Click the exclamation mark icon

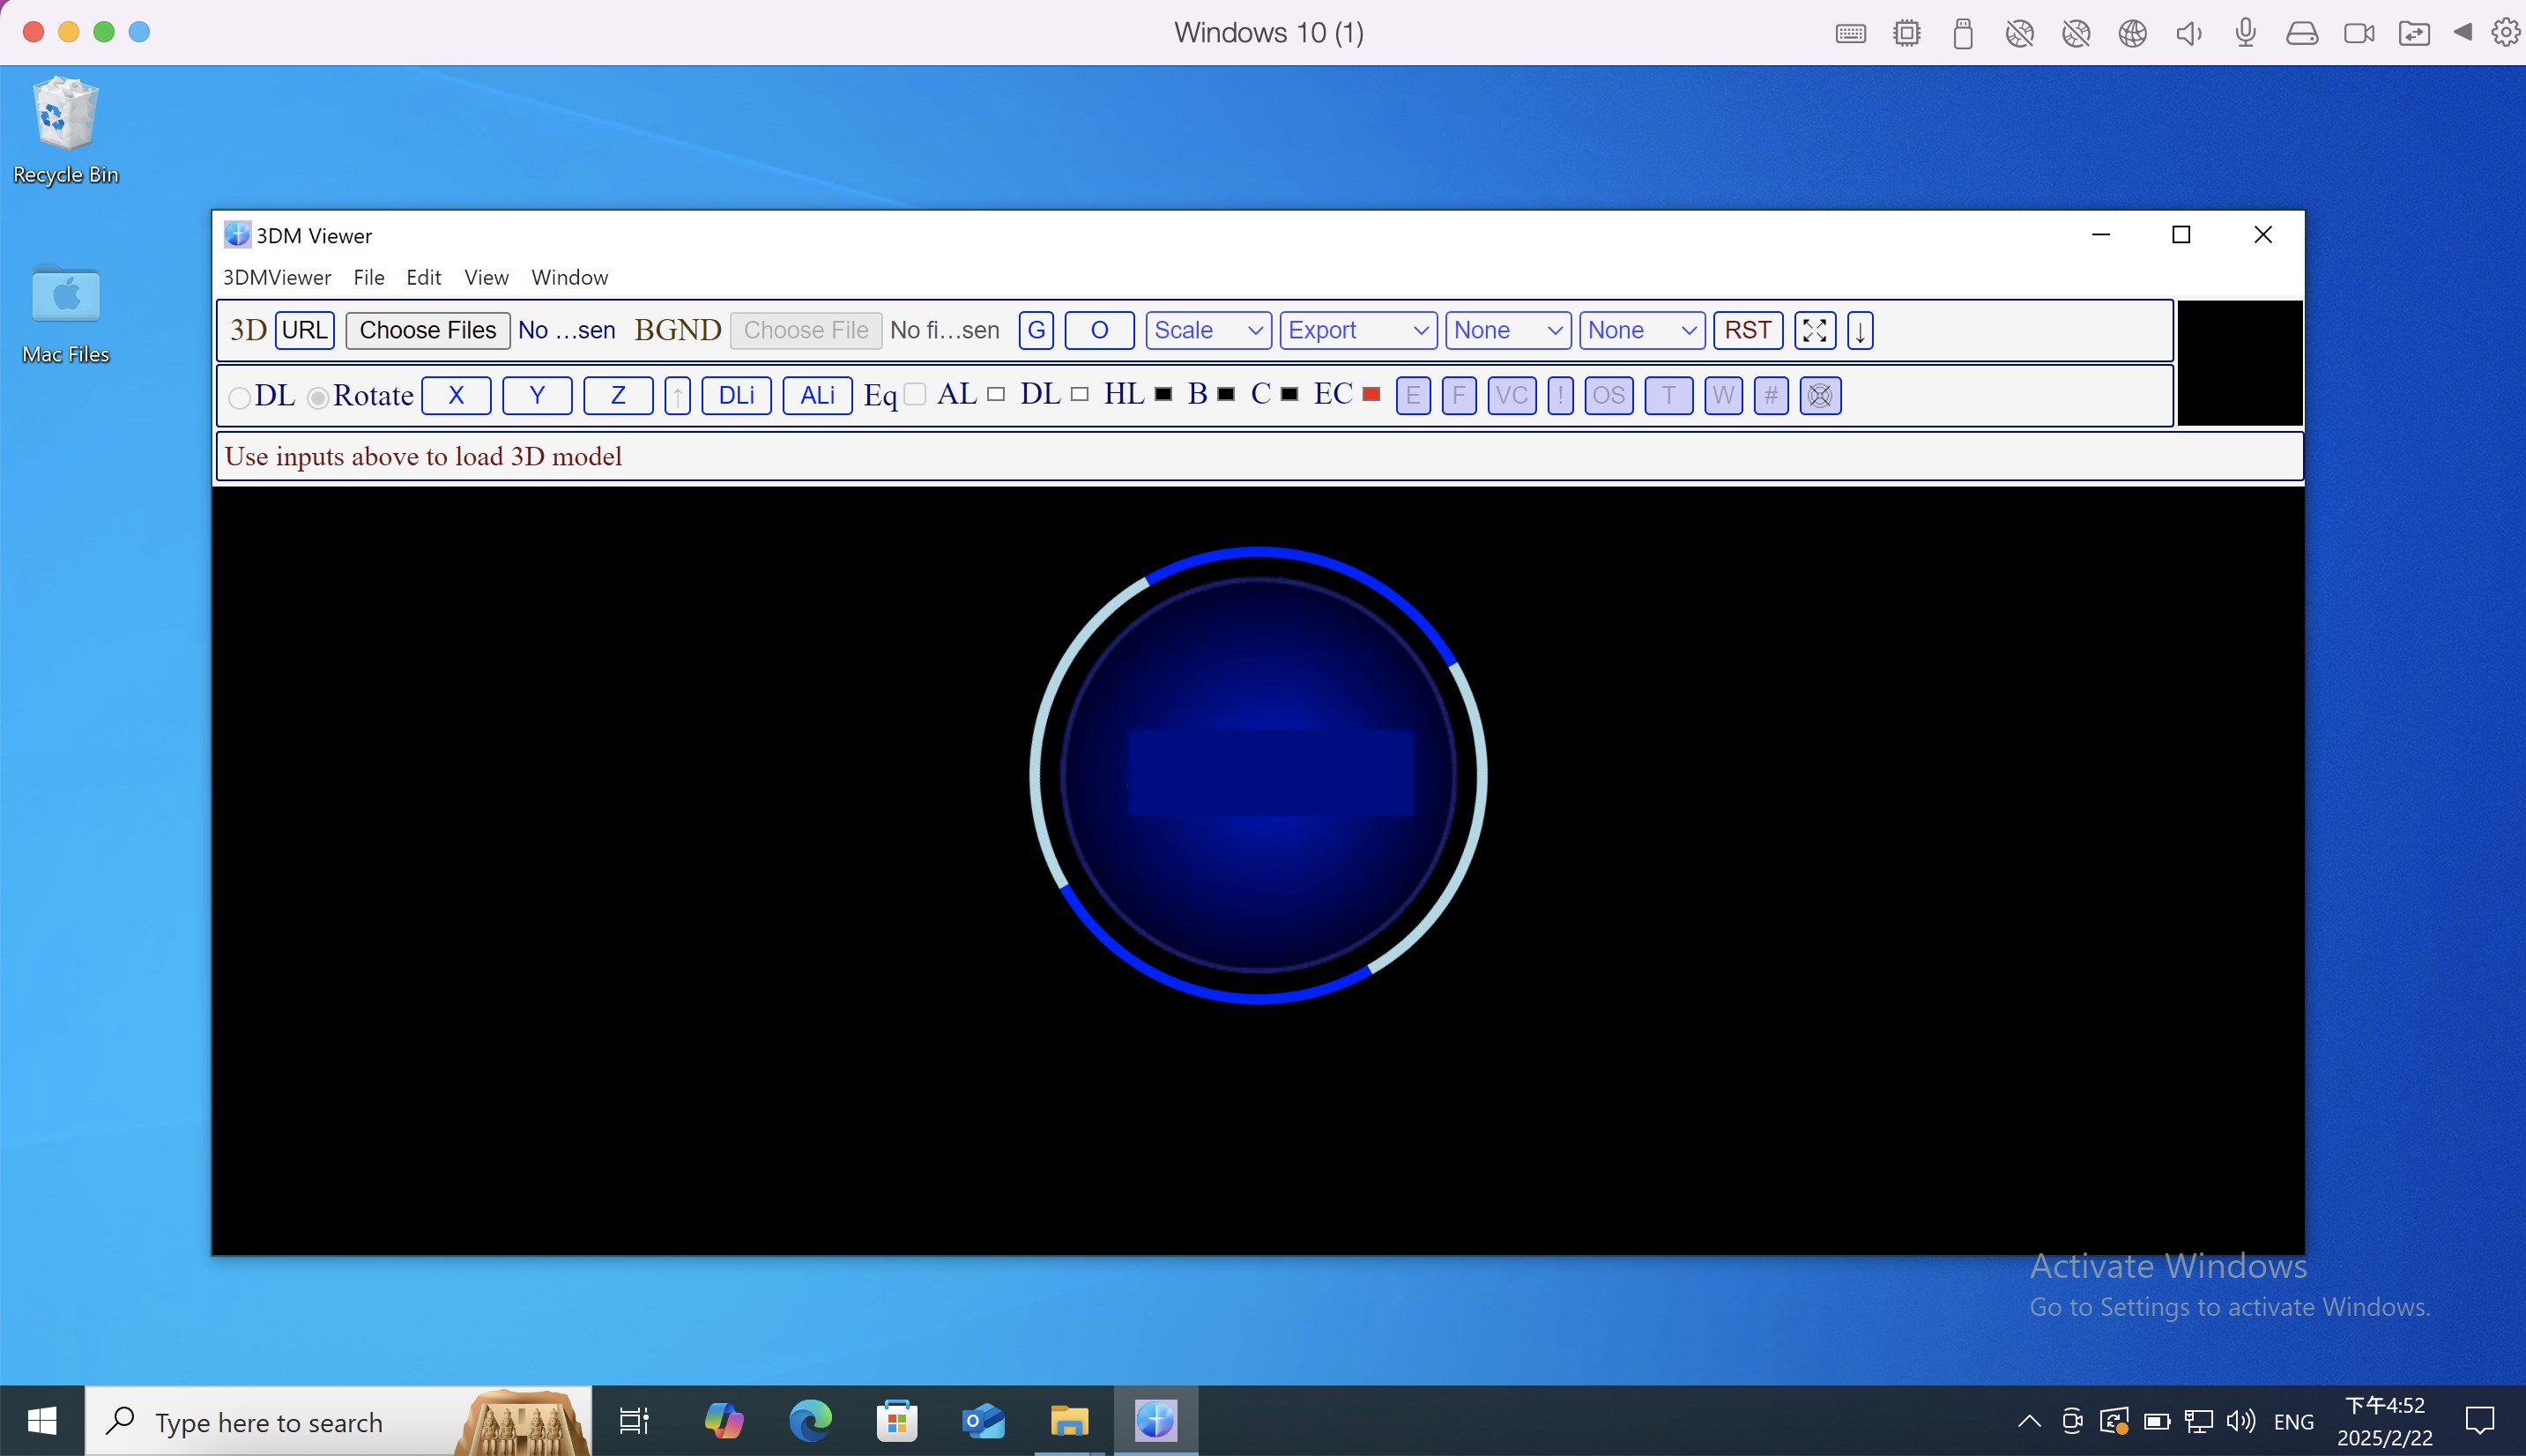(1560, 395)
